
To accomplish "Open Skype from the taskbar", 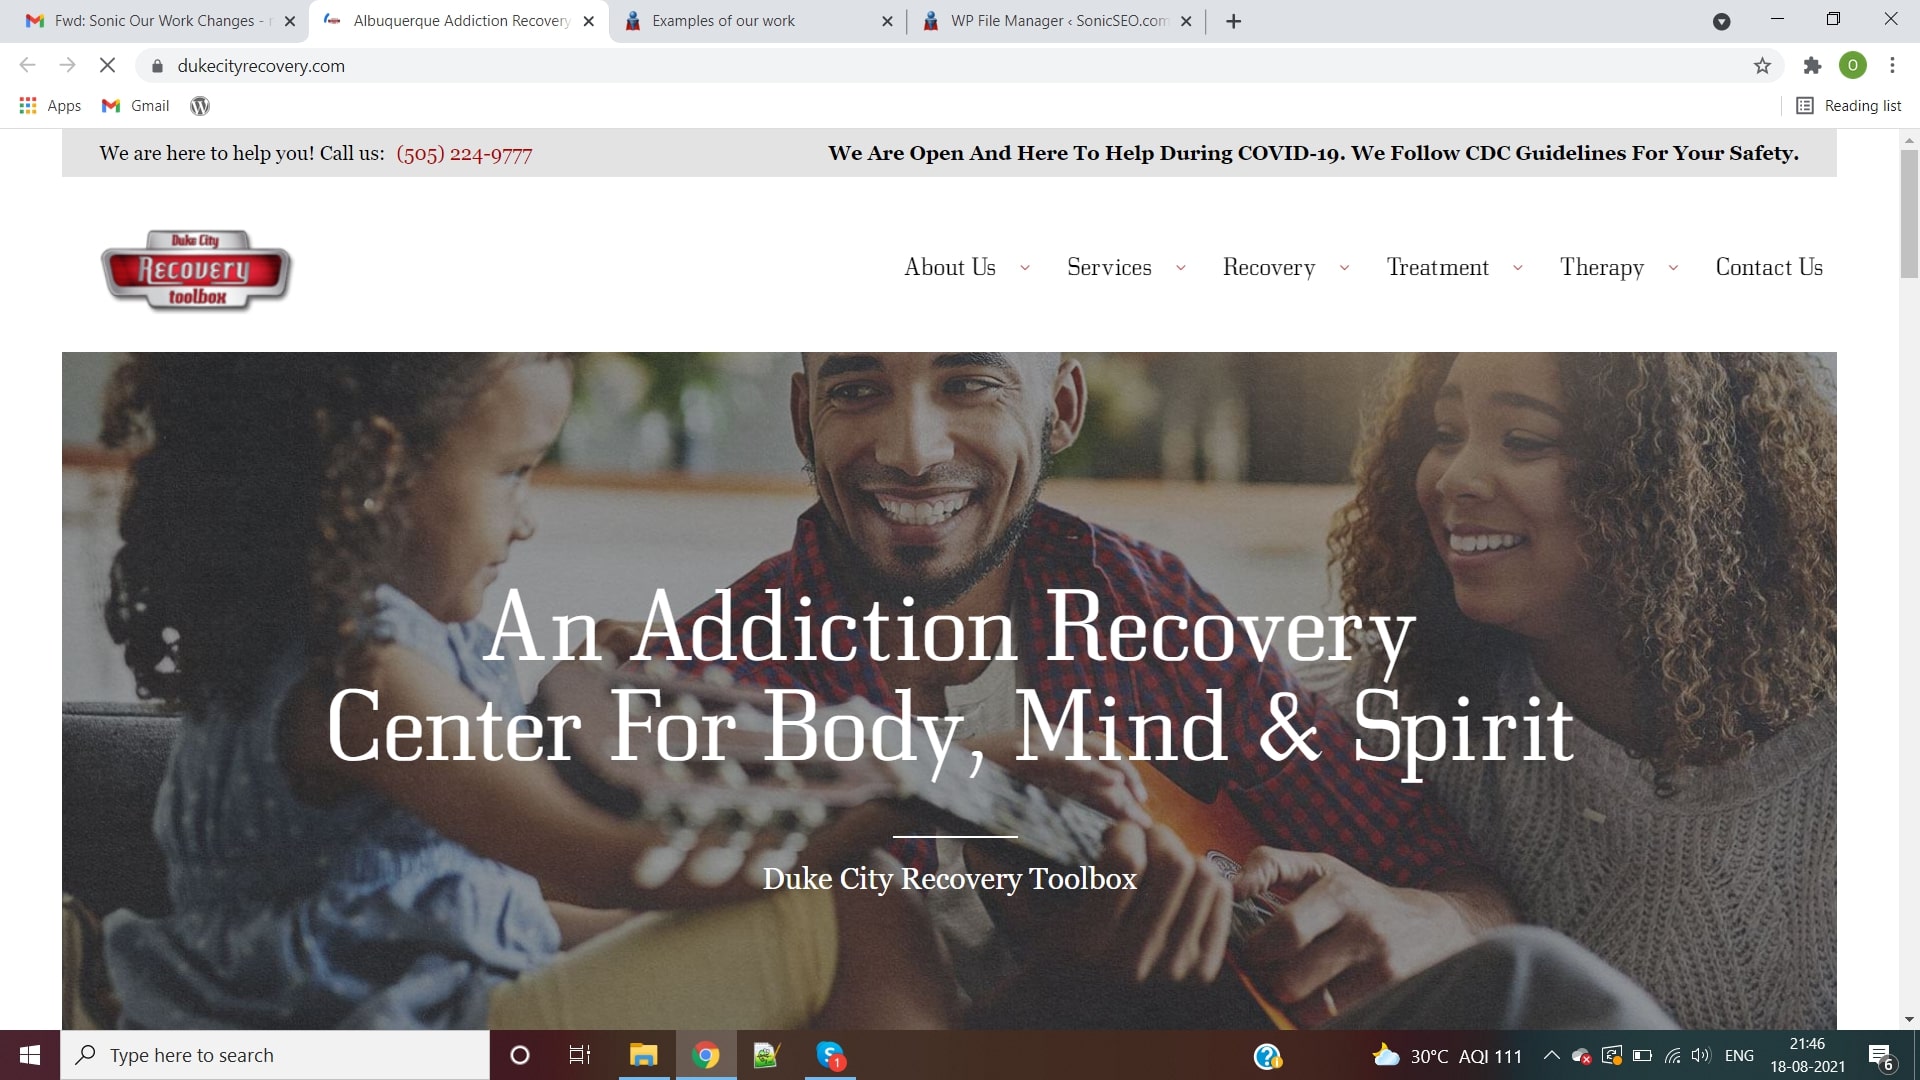I will click(x=830, y=1055).
